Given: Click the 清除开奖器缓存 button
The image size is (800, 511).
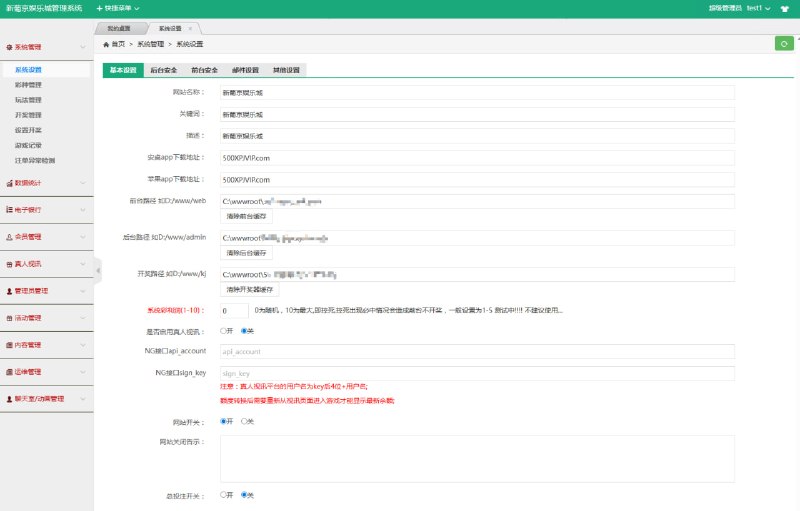Looking at the screenshot, I should click(x=248, y=290).
